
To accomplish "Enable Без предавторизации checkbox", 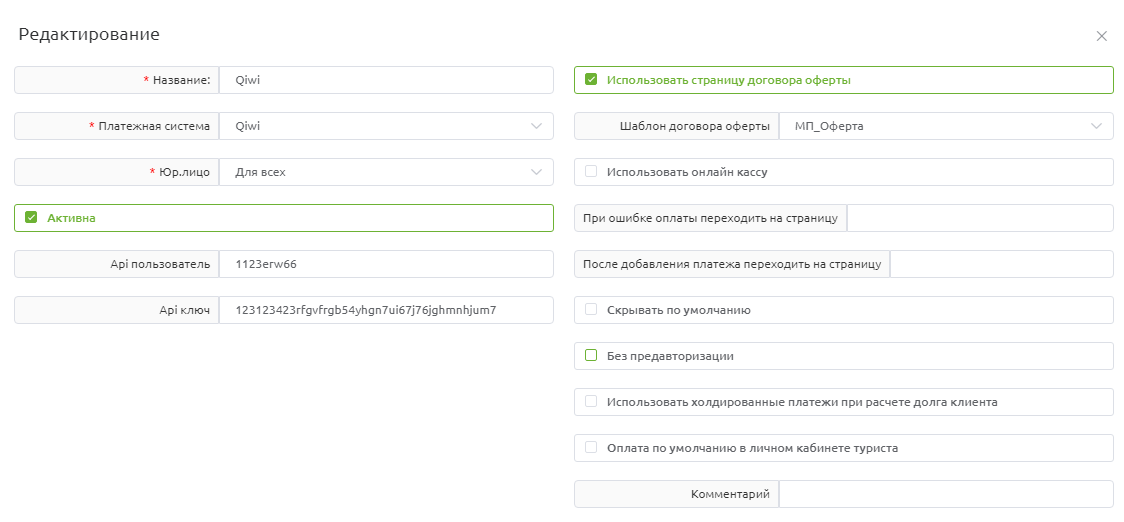I will pos(591,356).
